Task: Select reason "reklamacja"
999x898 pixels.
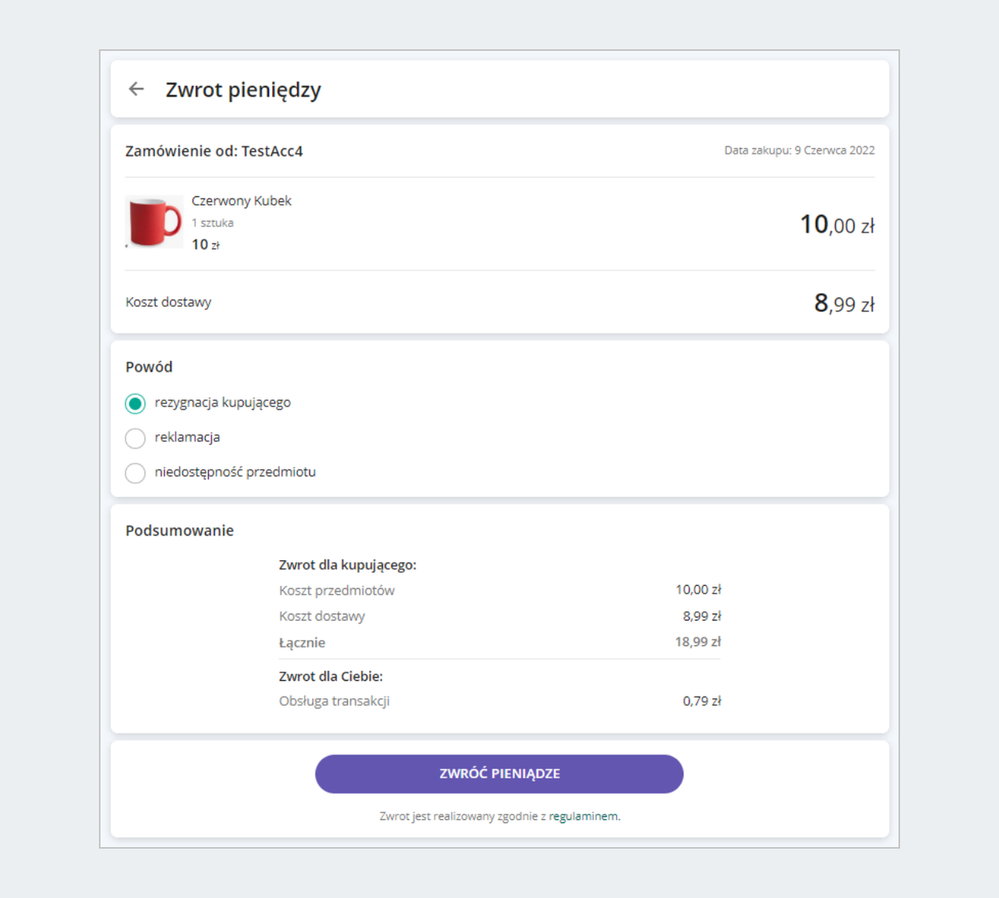Action: pyautogui.click(x=135, y=438)
